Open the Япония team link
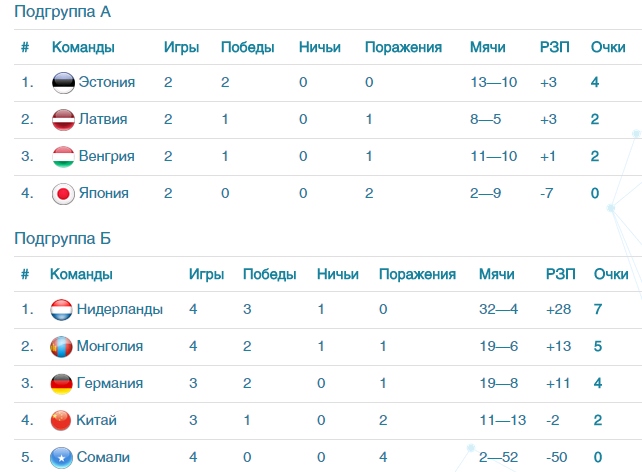This screenshot has width=642, height=472. 104,193
